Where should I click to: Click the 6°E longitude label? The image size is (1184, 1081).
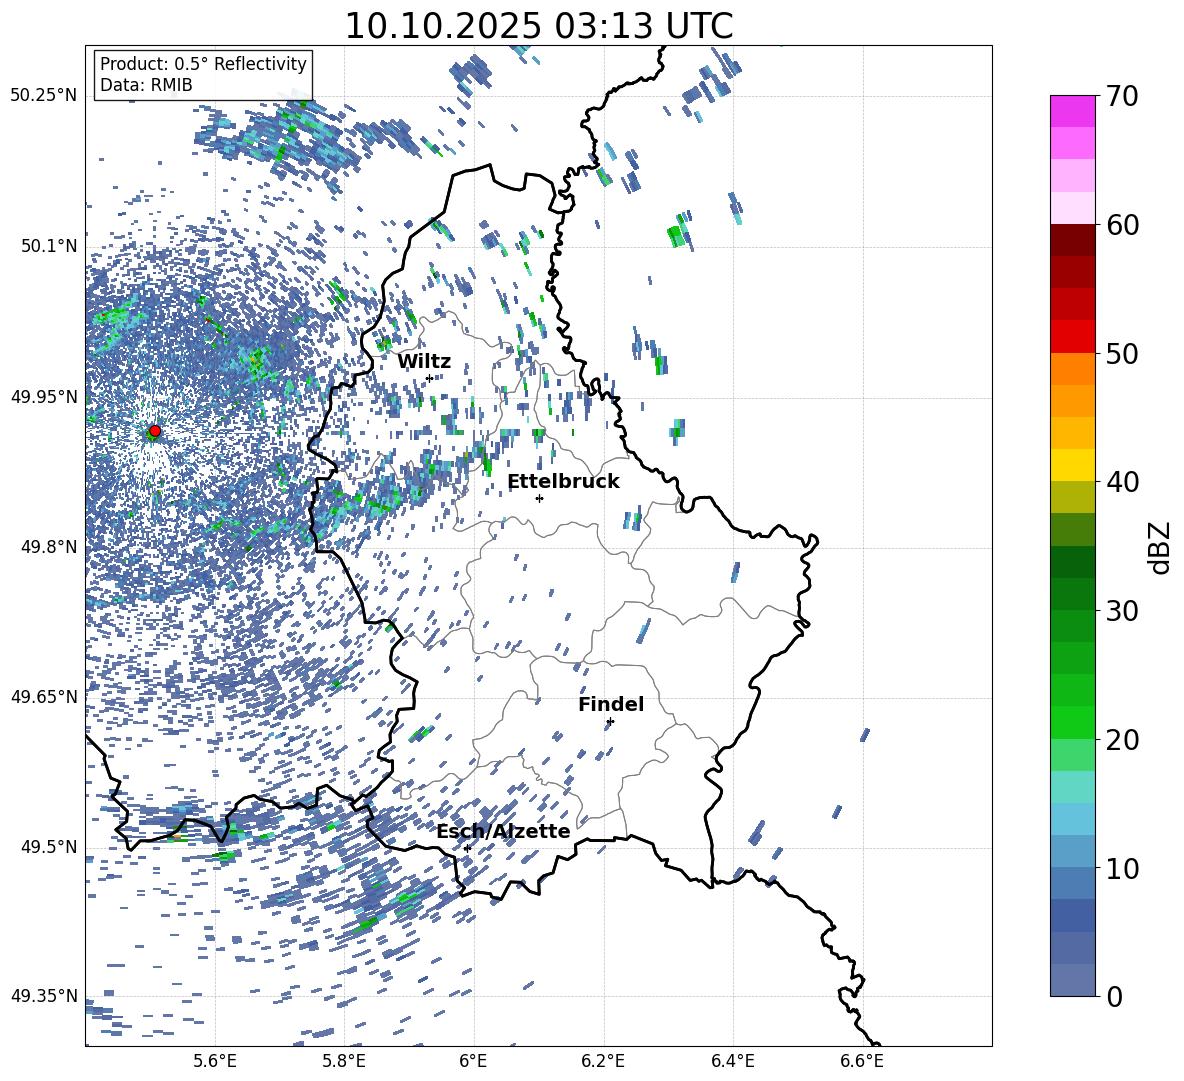tap(473, 1061)
